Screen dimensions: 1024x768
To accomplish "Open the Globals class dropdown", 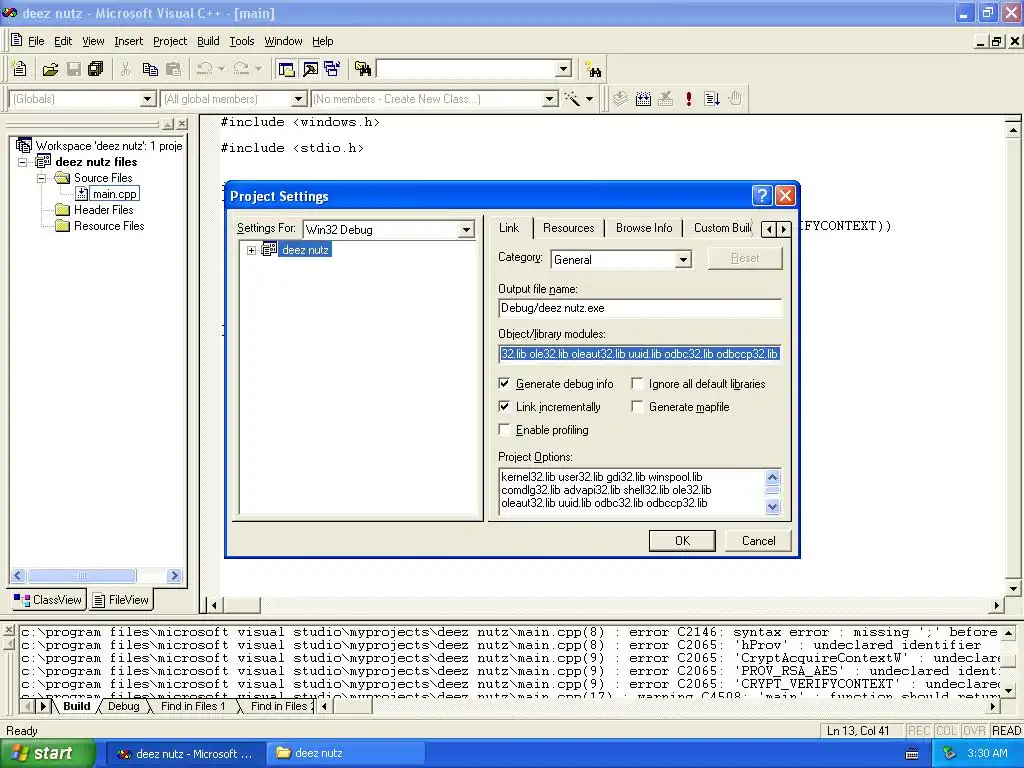I will (148, 99).
